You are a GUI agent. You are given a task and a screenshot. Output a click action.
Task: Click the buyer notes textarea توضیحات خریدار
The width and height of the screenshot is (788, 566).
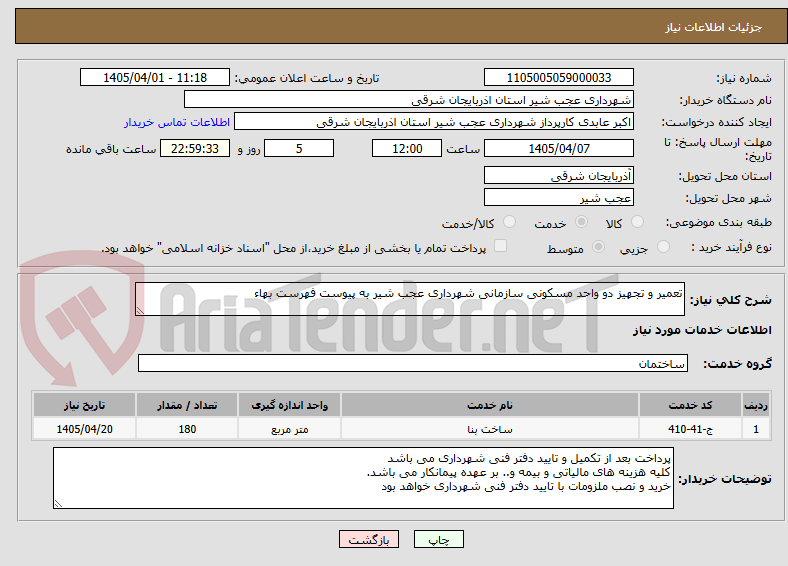pos(363,478)
